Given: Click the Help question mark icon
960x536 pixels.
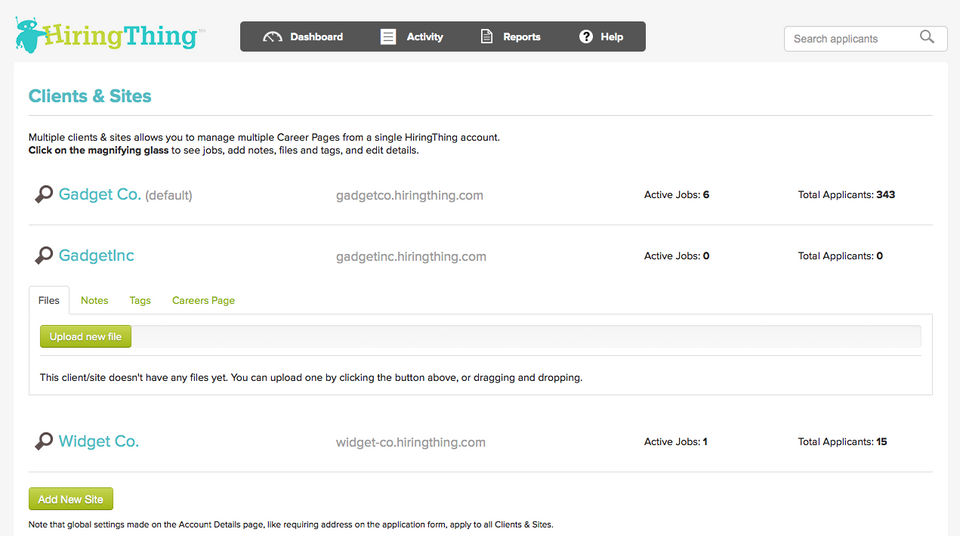Looking at the screenshot, I should (586, 37).
